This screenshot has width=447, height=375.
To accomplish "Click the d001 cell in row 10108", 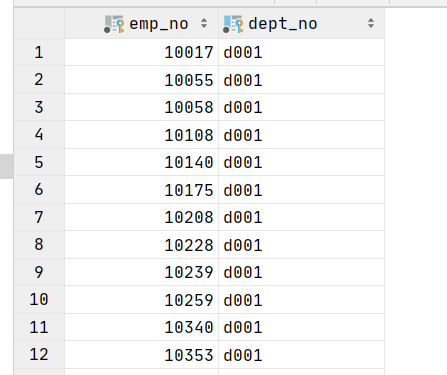I will coord(302,135).
